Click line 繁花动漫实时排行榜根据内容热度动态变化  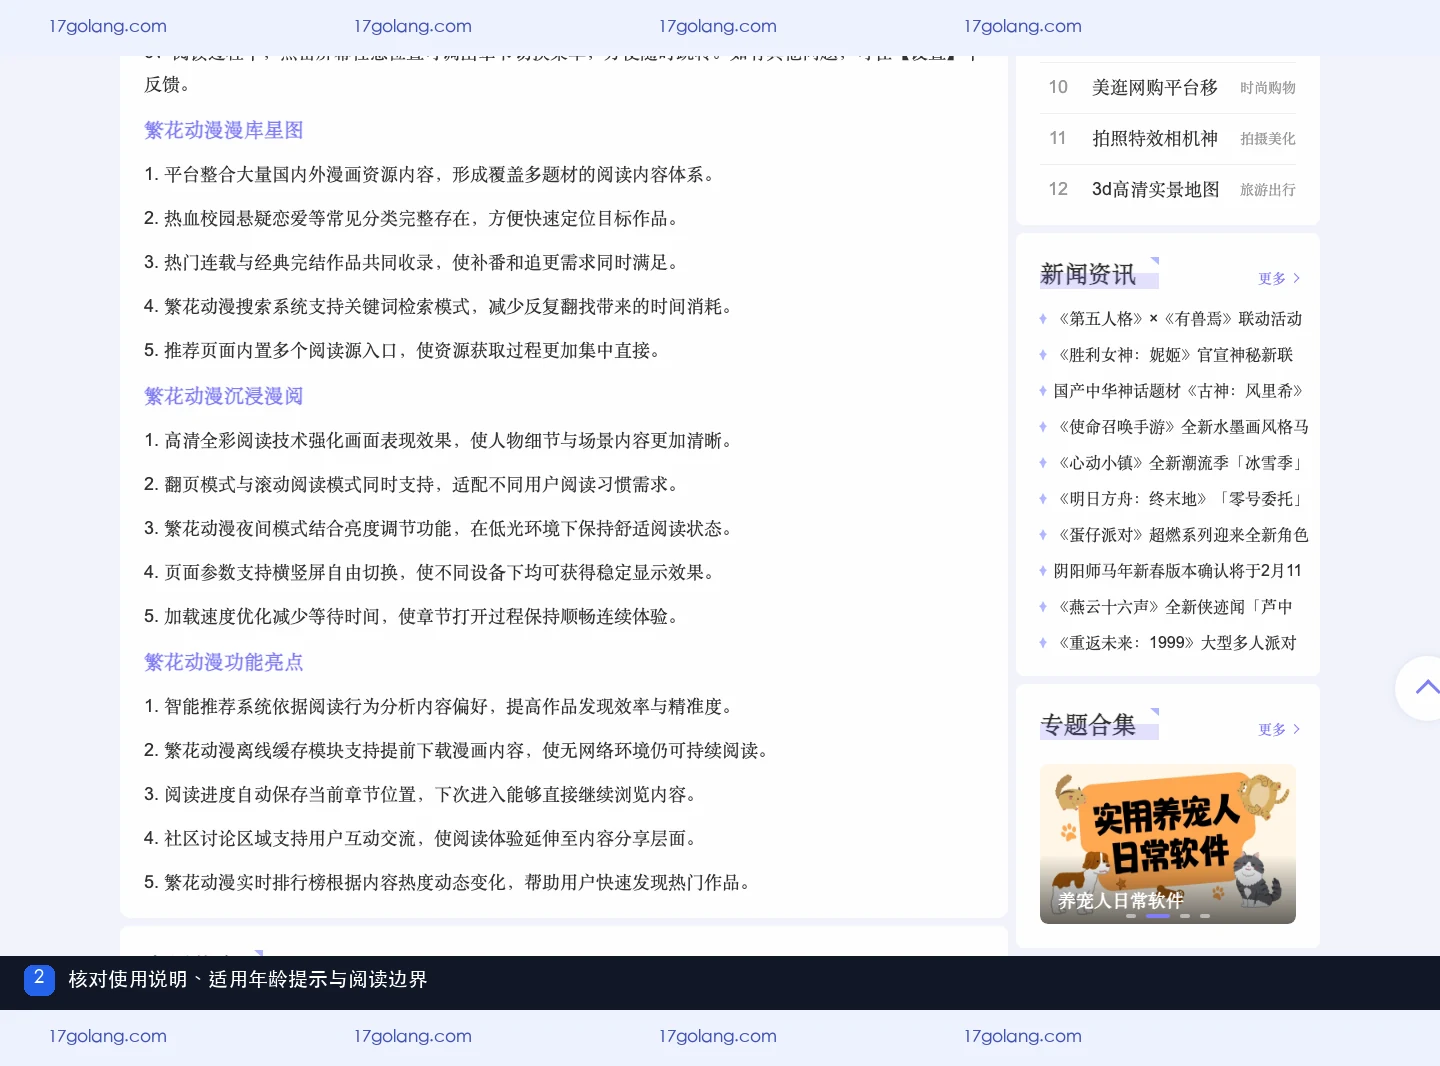[x=450, y=883]
